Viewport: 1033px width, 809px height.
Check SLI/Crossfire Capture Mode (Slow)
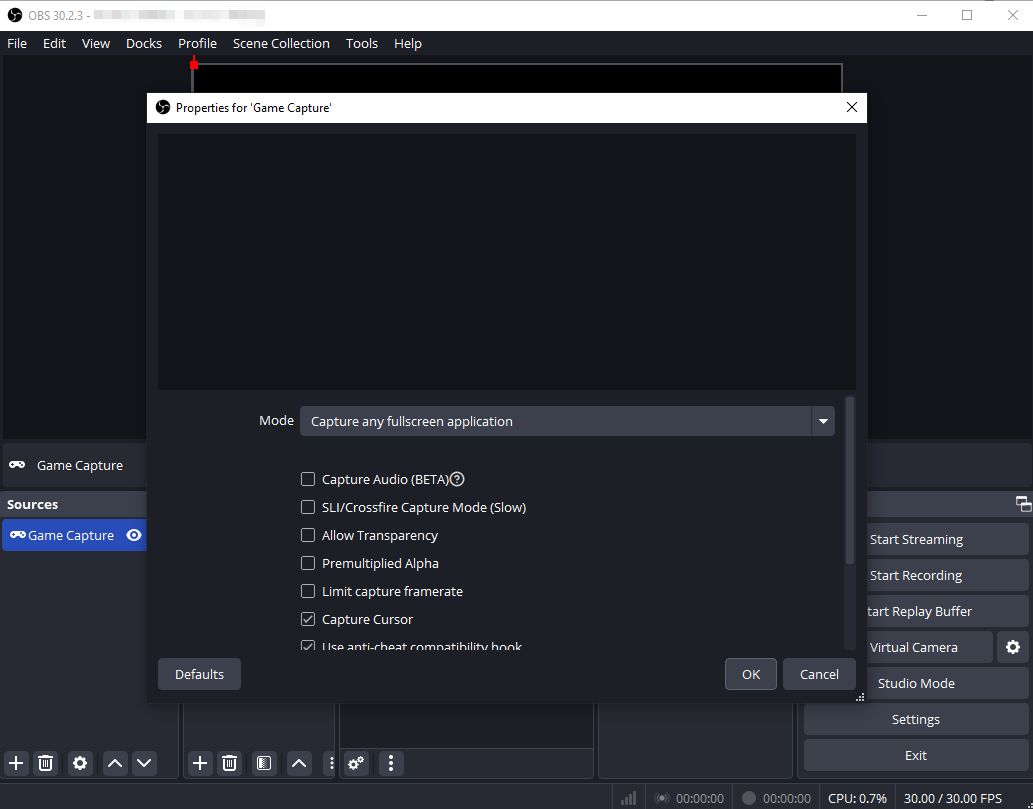(308, 507)
